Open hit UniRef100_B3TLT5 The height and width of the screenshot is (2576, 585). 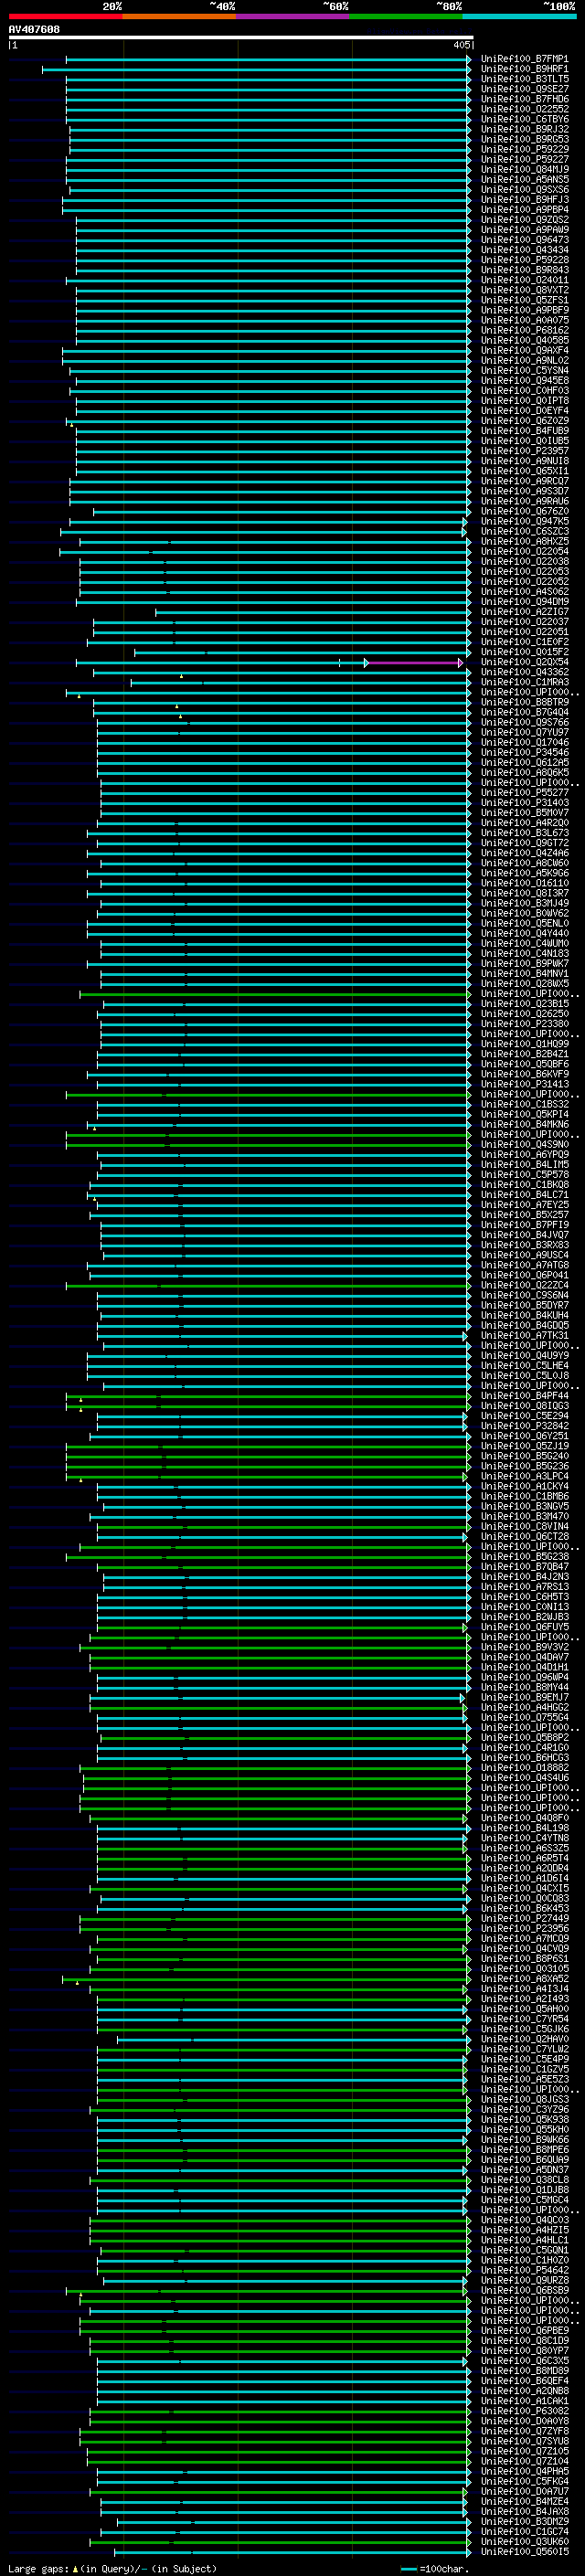(x=524, y=79)
